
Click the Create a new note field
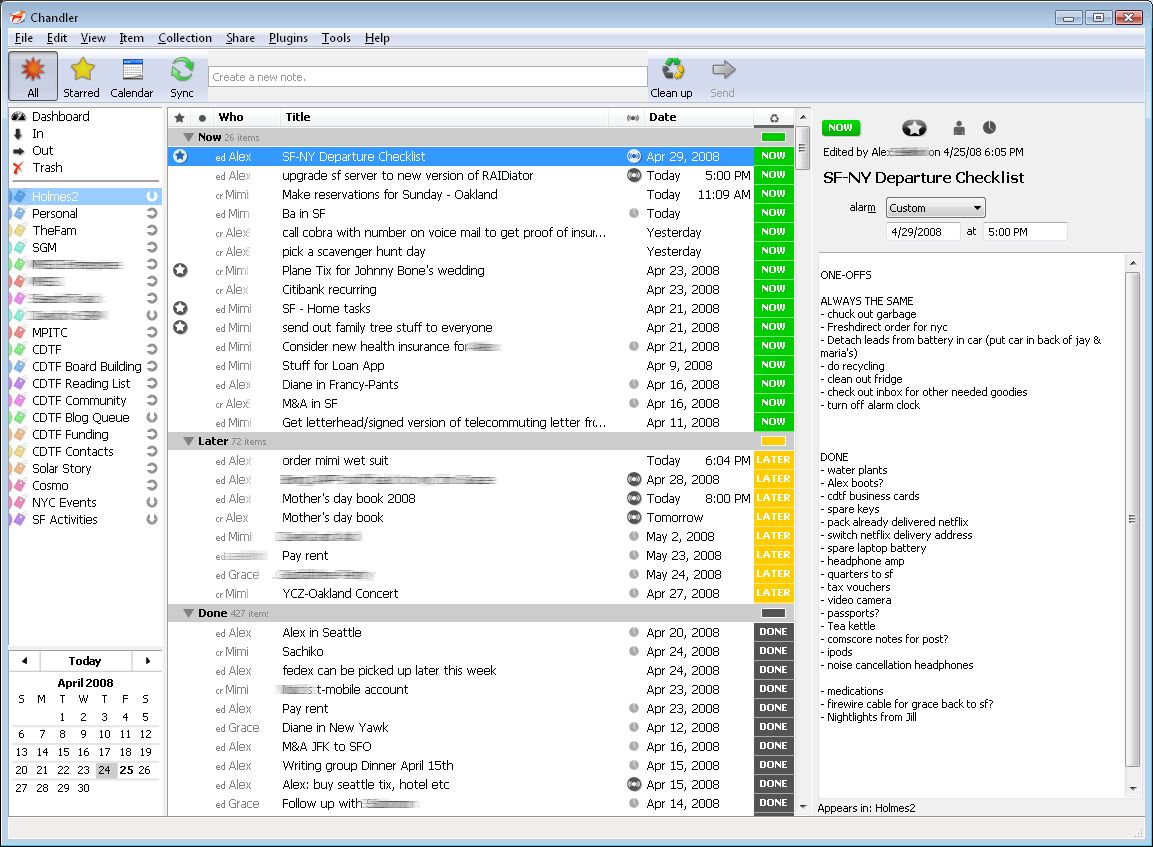pyautogui.click(x=427, y=77)
